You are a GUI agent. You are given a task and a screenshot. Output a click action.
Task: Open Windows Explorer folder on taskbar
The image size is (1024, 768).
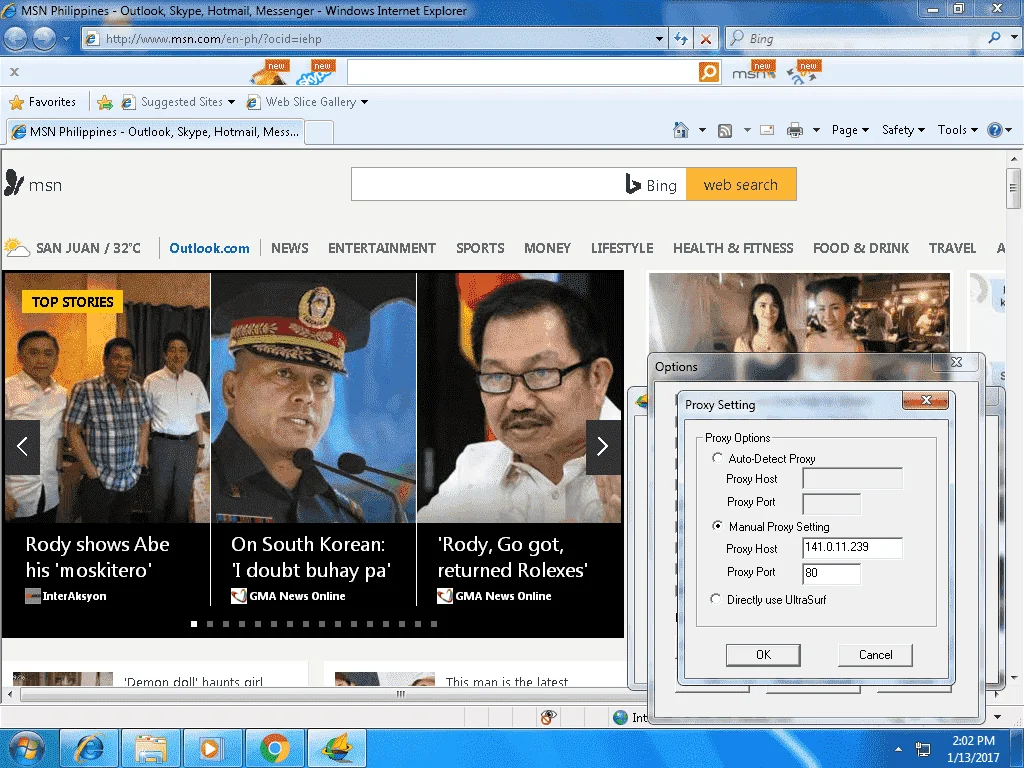pos(151,748)
